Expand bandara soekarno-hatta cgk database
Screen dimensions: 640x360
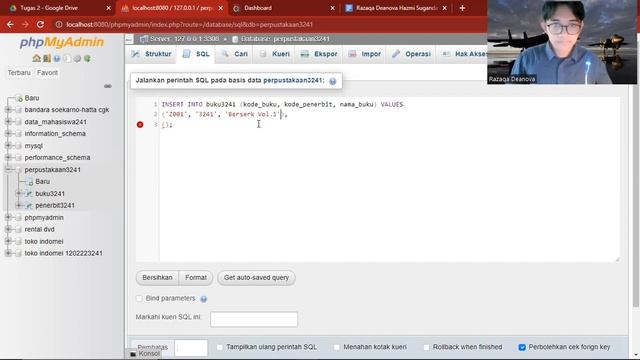tap(8, 110)
